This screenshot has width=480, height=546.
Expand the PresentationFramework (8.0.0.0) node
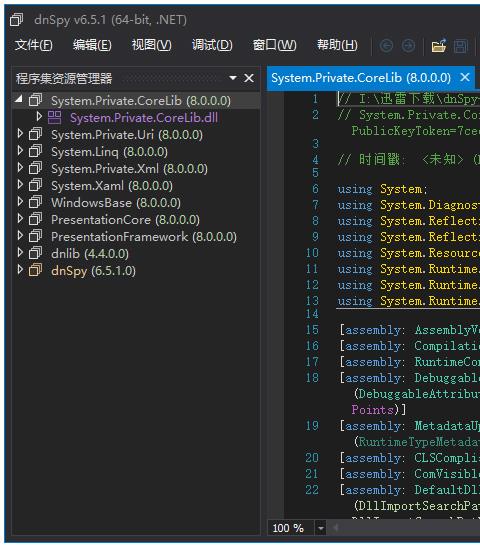coord(20,236)
